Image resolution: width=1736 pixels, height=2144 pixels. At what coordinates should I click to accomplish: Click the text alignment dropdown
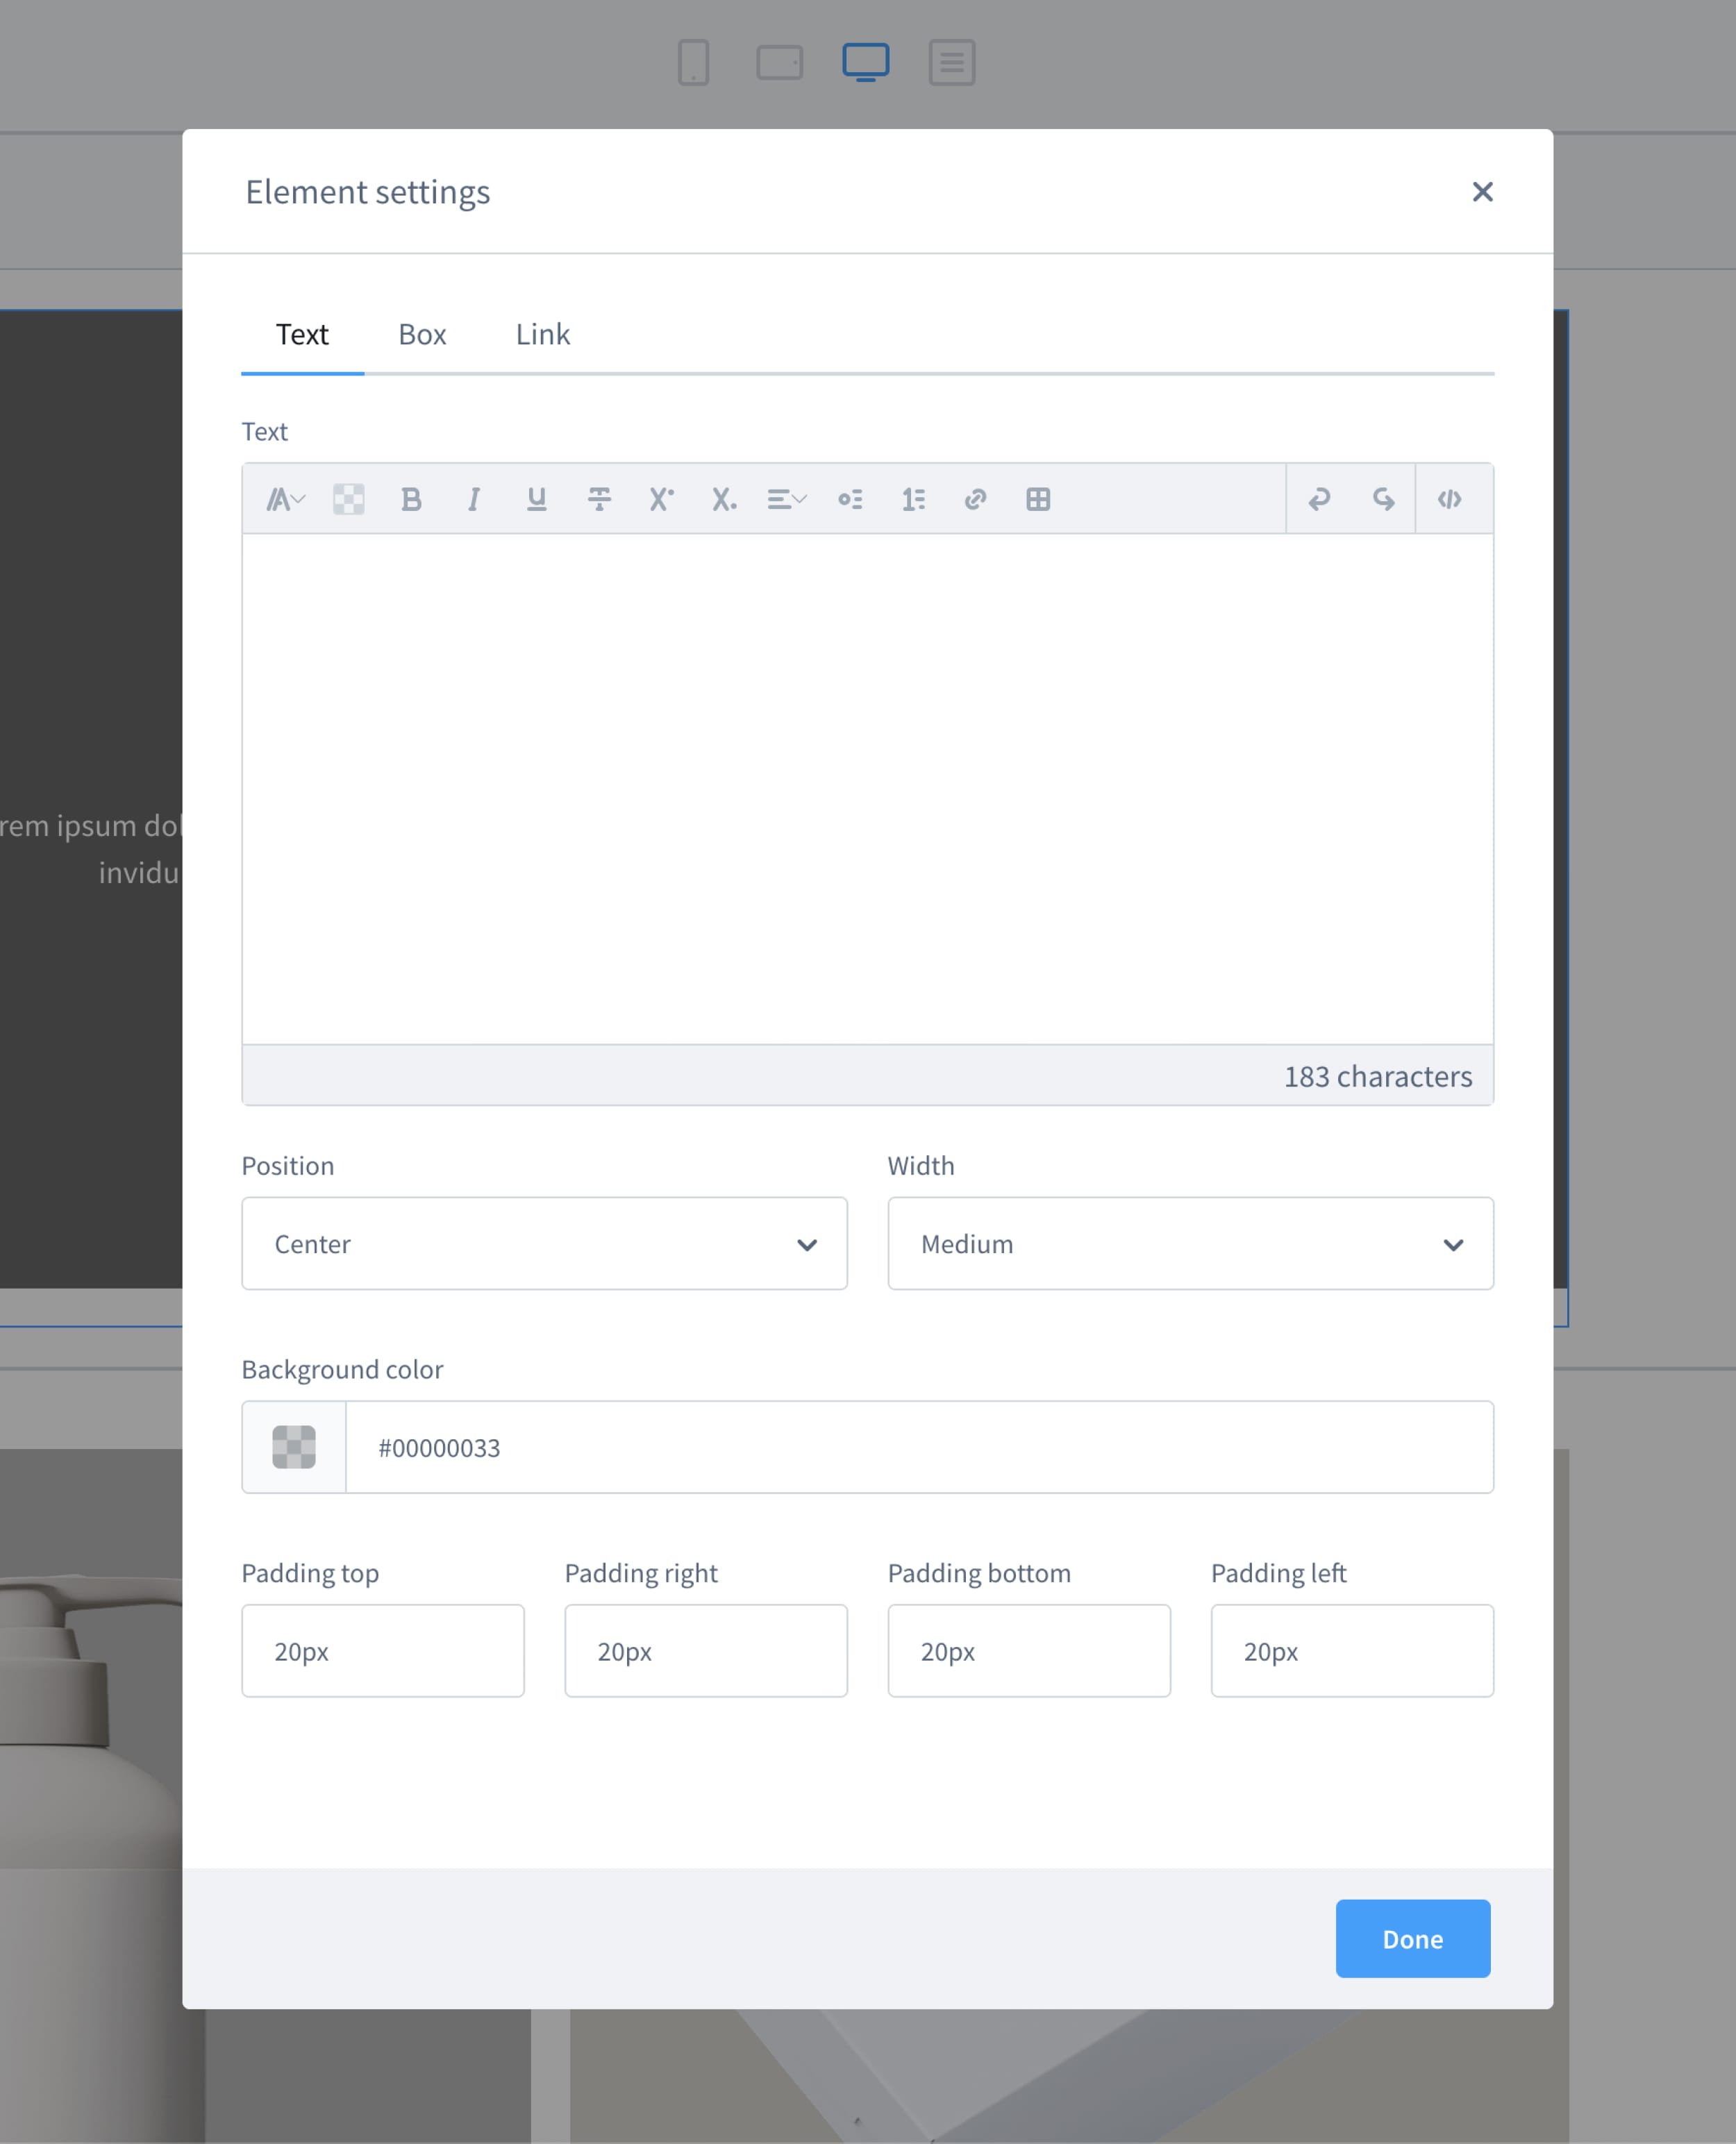[787, 498]
